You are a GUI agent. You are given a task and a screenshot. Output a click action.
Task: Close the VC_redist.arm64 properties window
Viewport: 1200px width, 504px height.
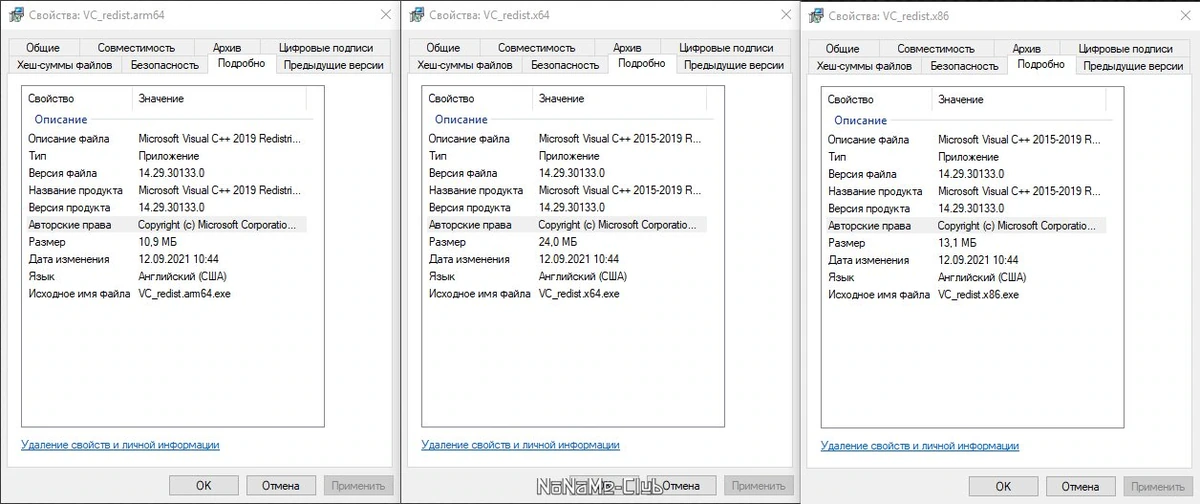click(x=386, y=15)
